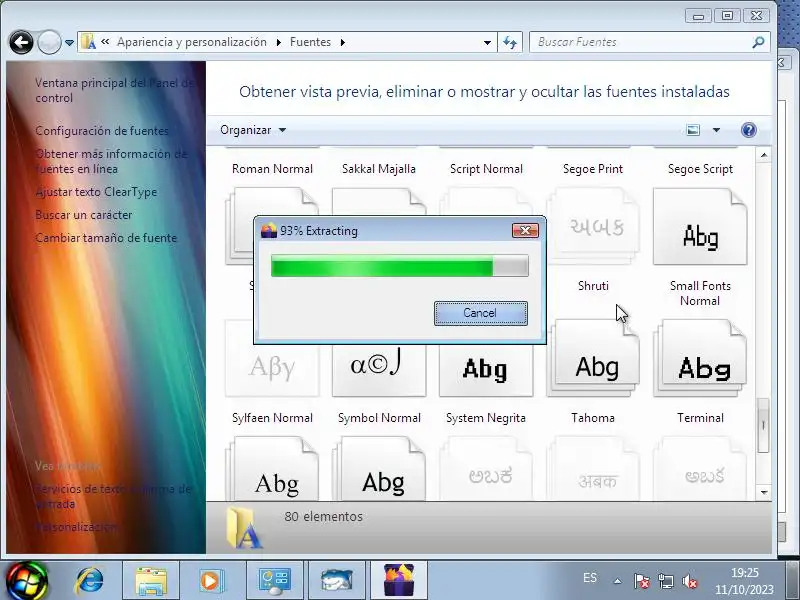Open Obtener más información de fuentes en línea
The image size is (800, 600).
[x=111, y=161]
